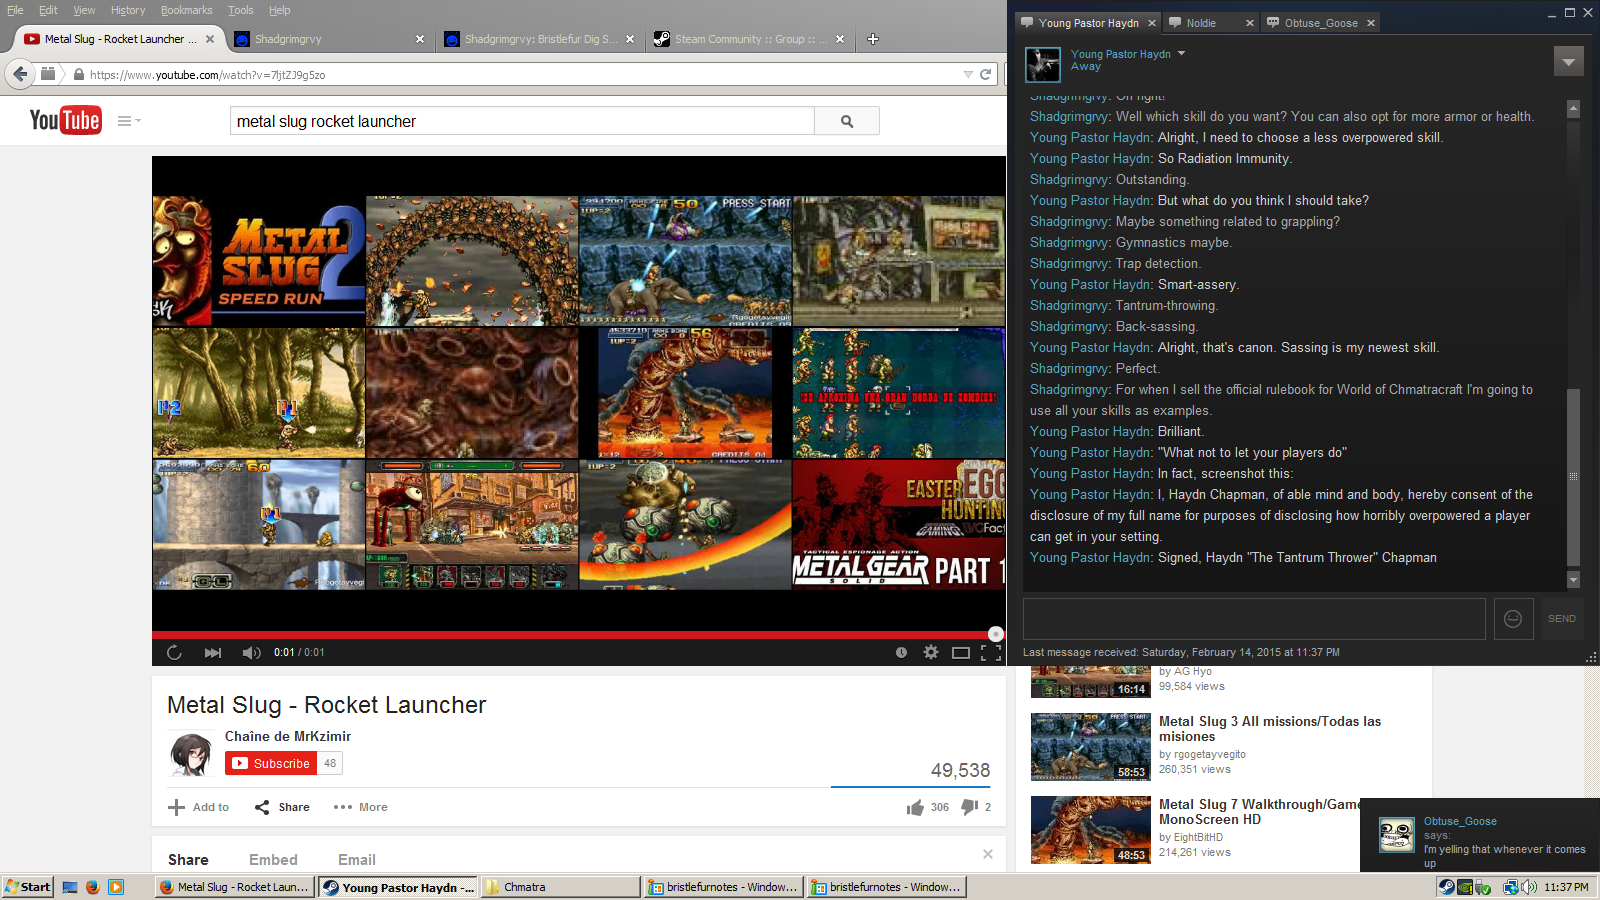
Task: Click the chat scrollbar up arrow
Action: [x=1573, y=108]
